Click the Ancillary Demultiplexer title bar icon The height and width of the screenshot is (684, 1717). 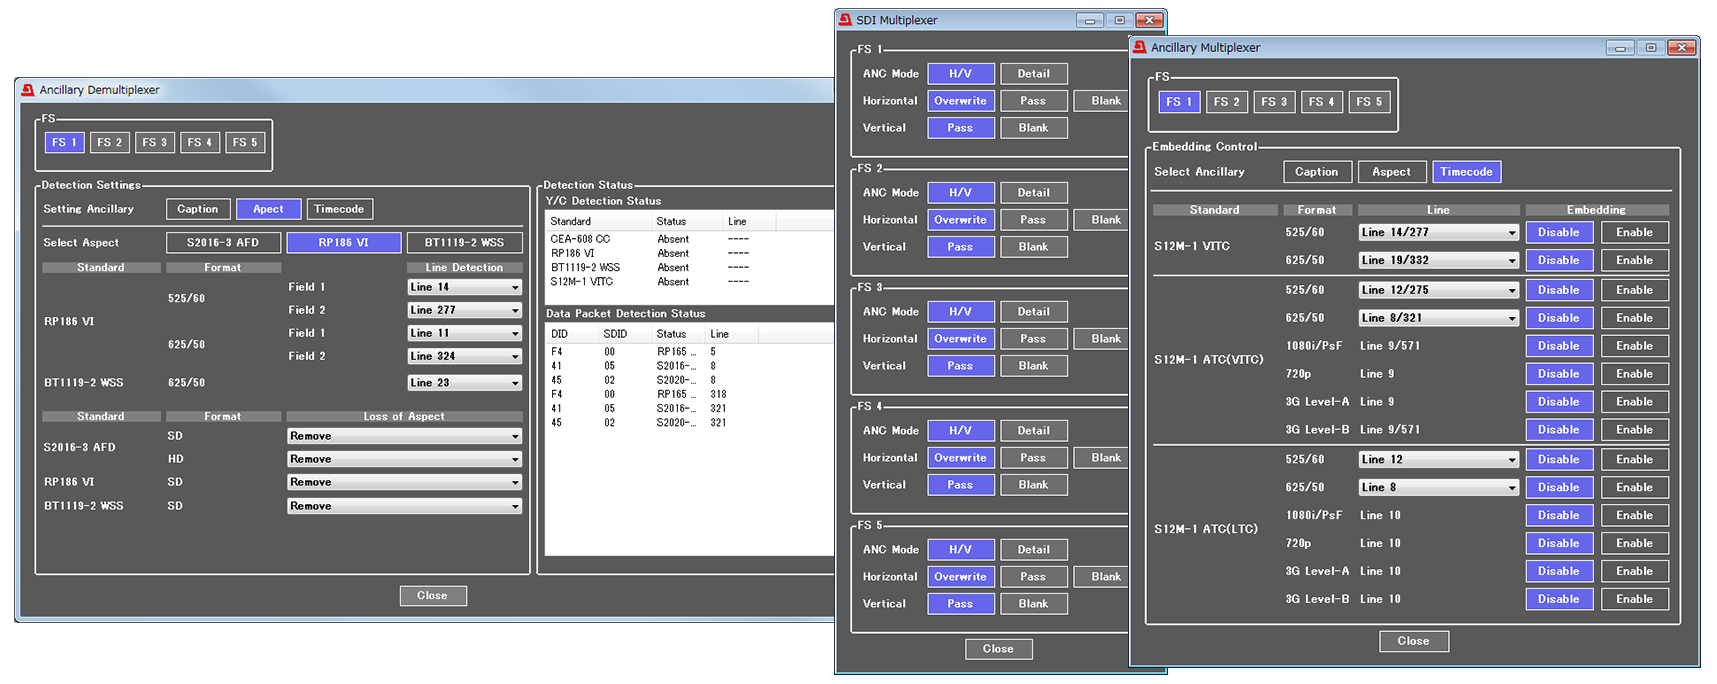pos(28,90)
